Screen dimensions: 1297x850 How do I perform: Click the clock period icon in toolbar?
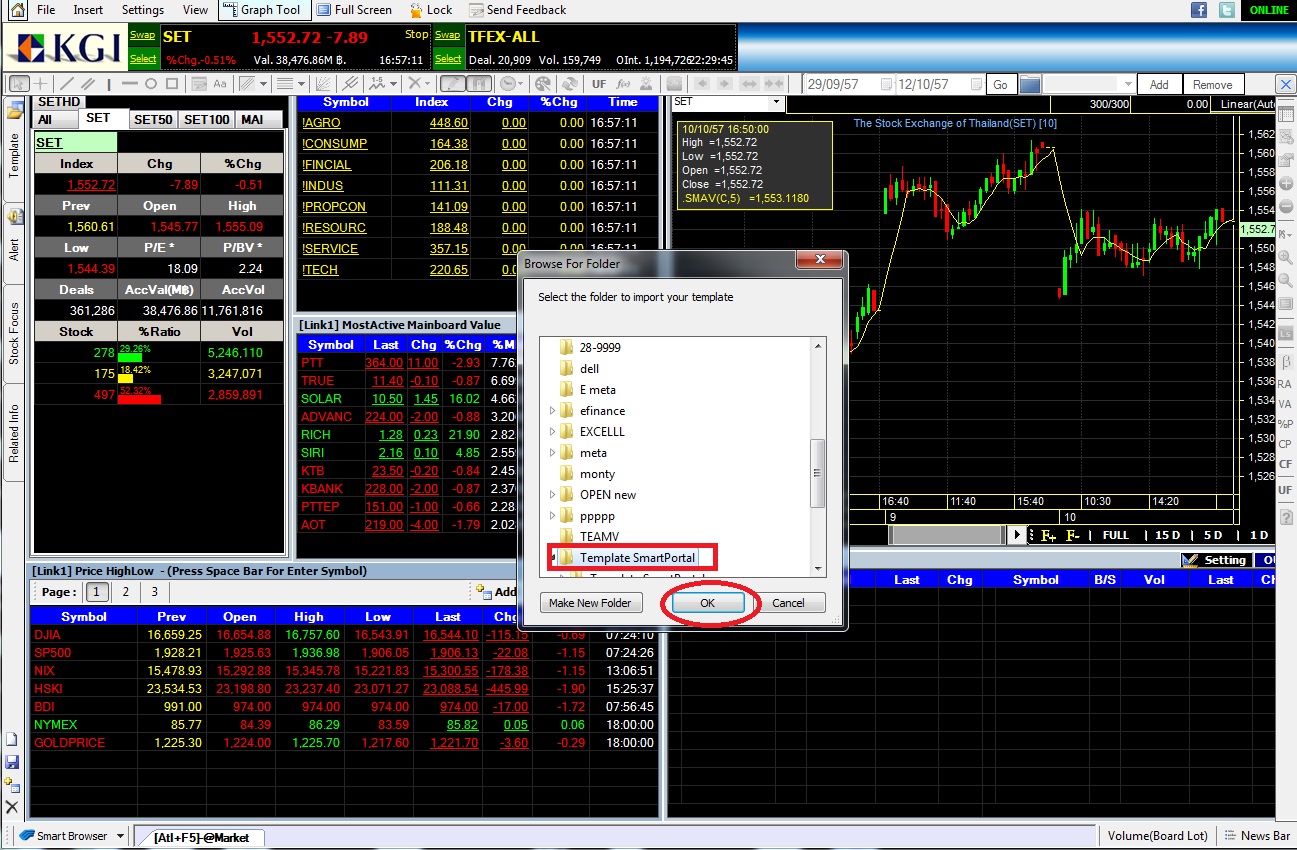(x=509, y=84)
